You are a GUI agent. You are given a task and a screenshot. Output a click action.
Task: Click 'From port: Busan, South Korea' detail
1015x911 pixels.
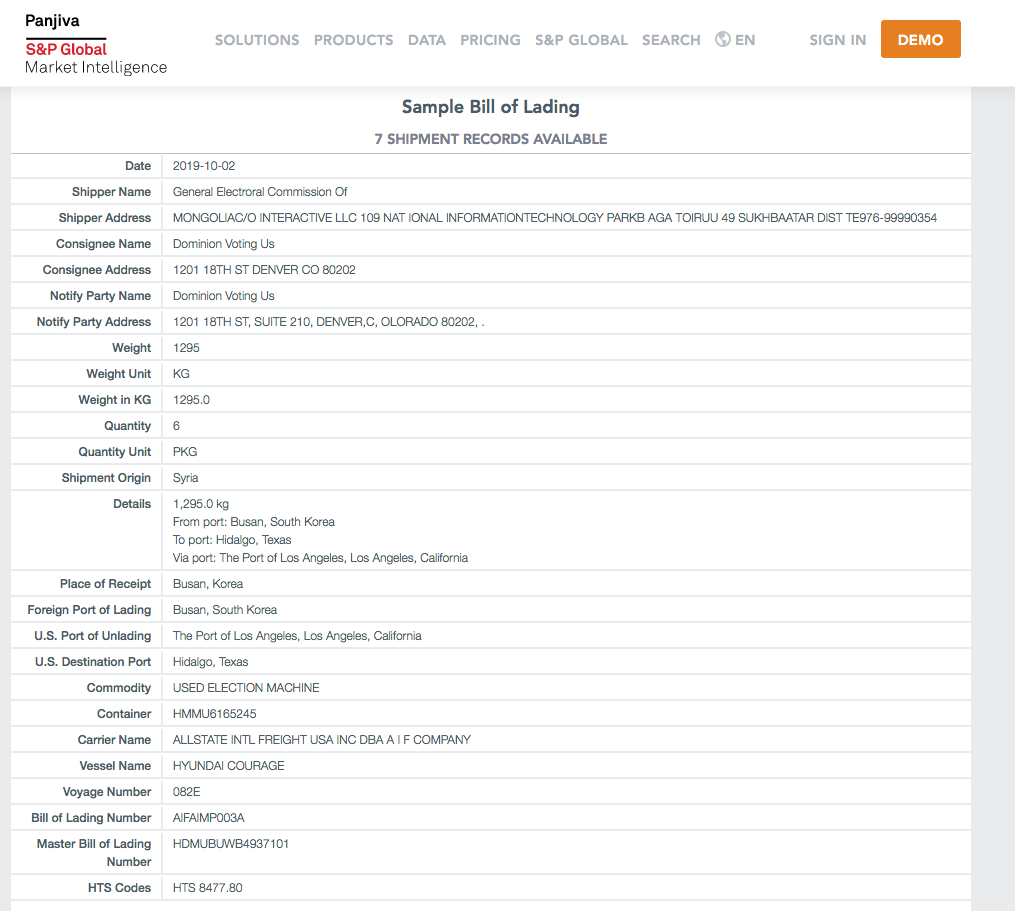[254, 522]
